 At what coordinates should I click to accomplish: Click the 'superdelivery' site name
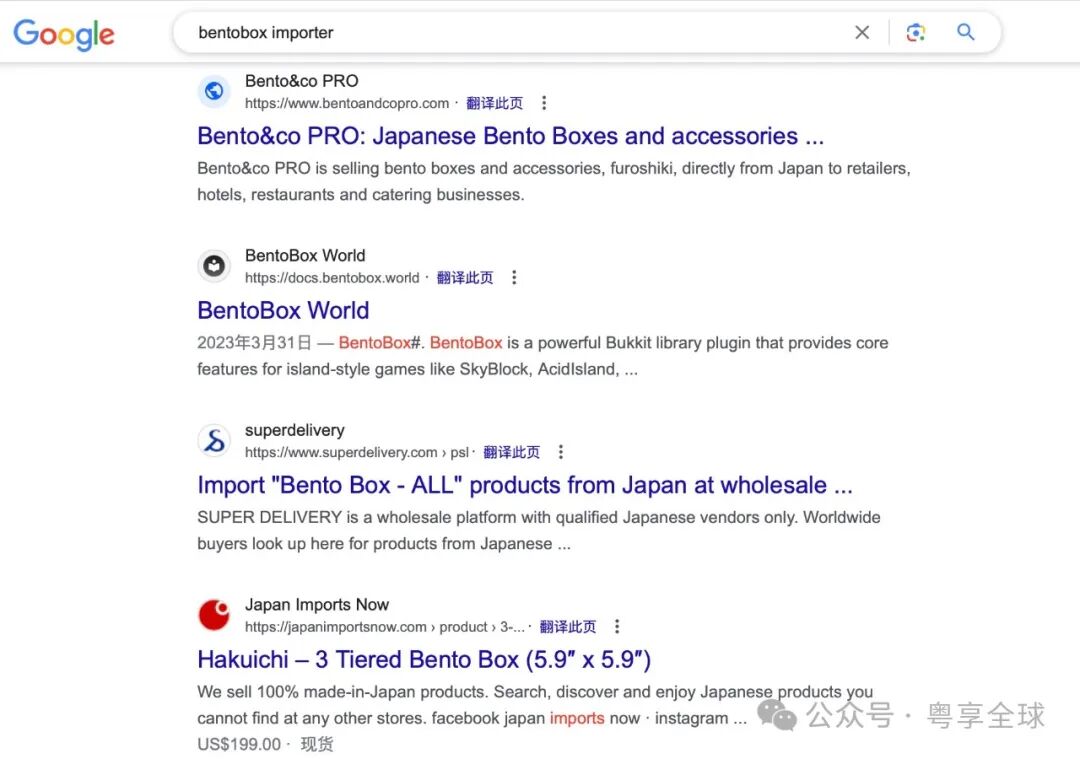[295, 430]
